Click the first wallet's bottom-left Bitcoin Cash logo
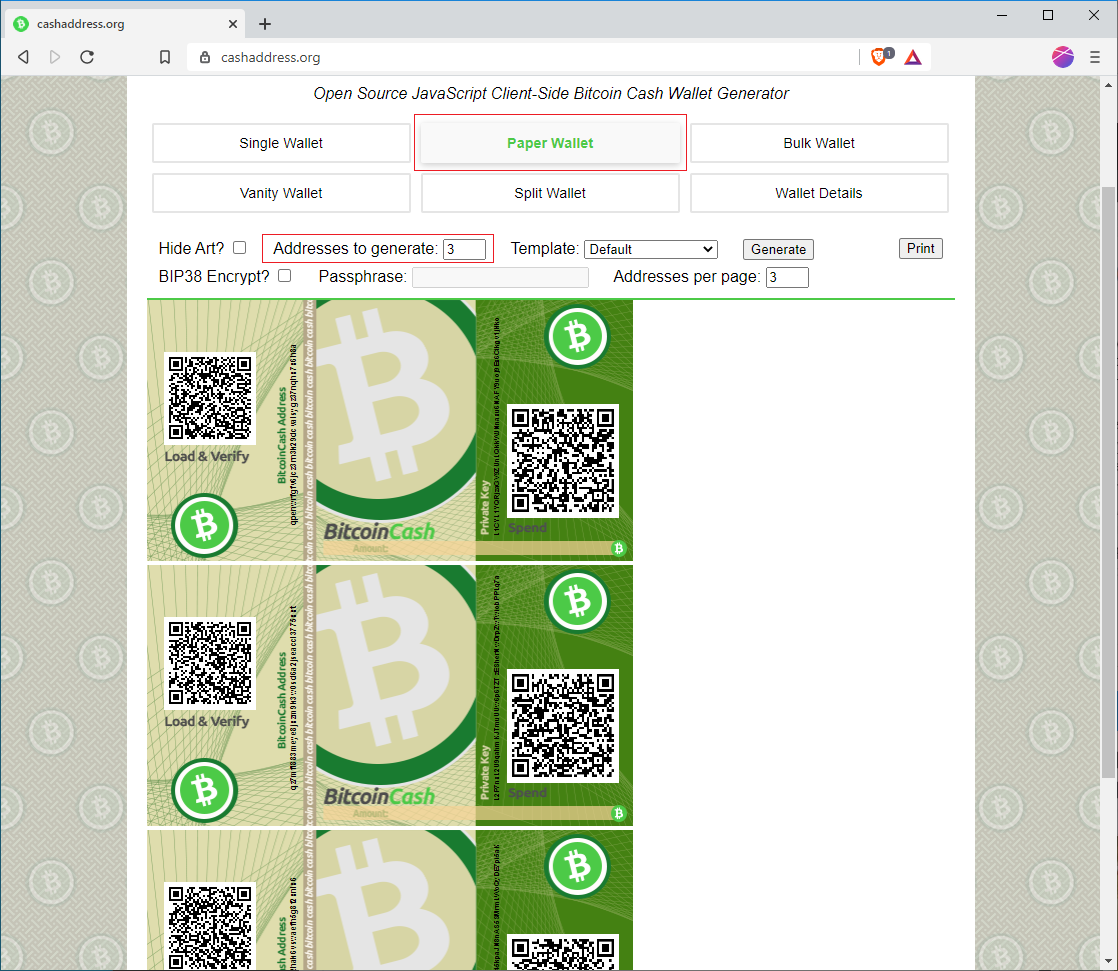This screenshot has height=971, width=1118. point(205,525)
